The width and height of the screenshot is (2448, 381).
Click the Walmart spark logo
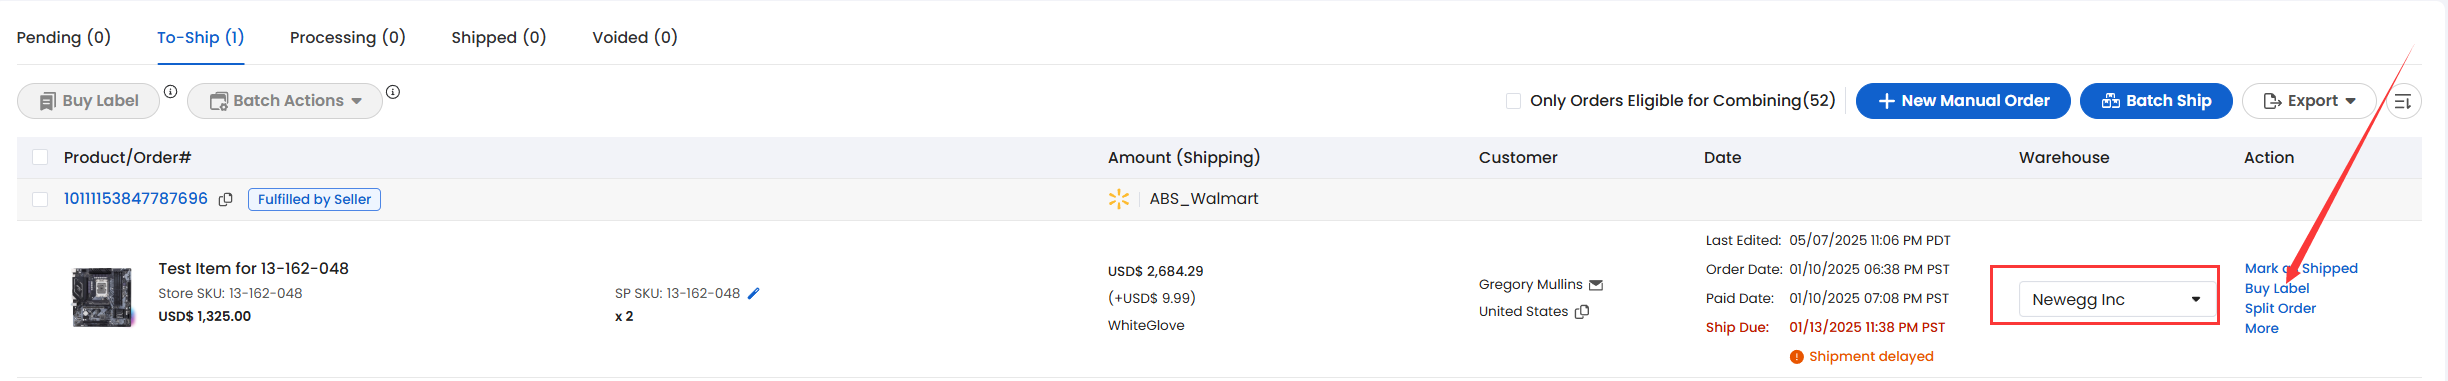pos(1119,199)
